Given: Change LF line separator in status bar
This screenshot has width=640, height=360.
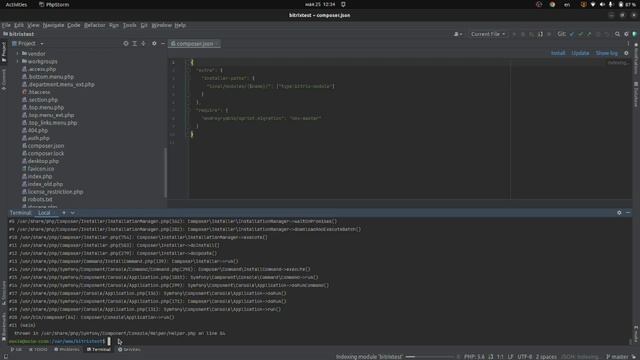Looking at the screenshot, I should point(510,357).
